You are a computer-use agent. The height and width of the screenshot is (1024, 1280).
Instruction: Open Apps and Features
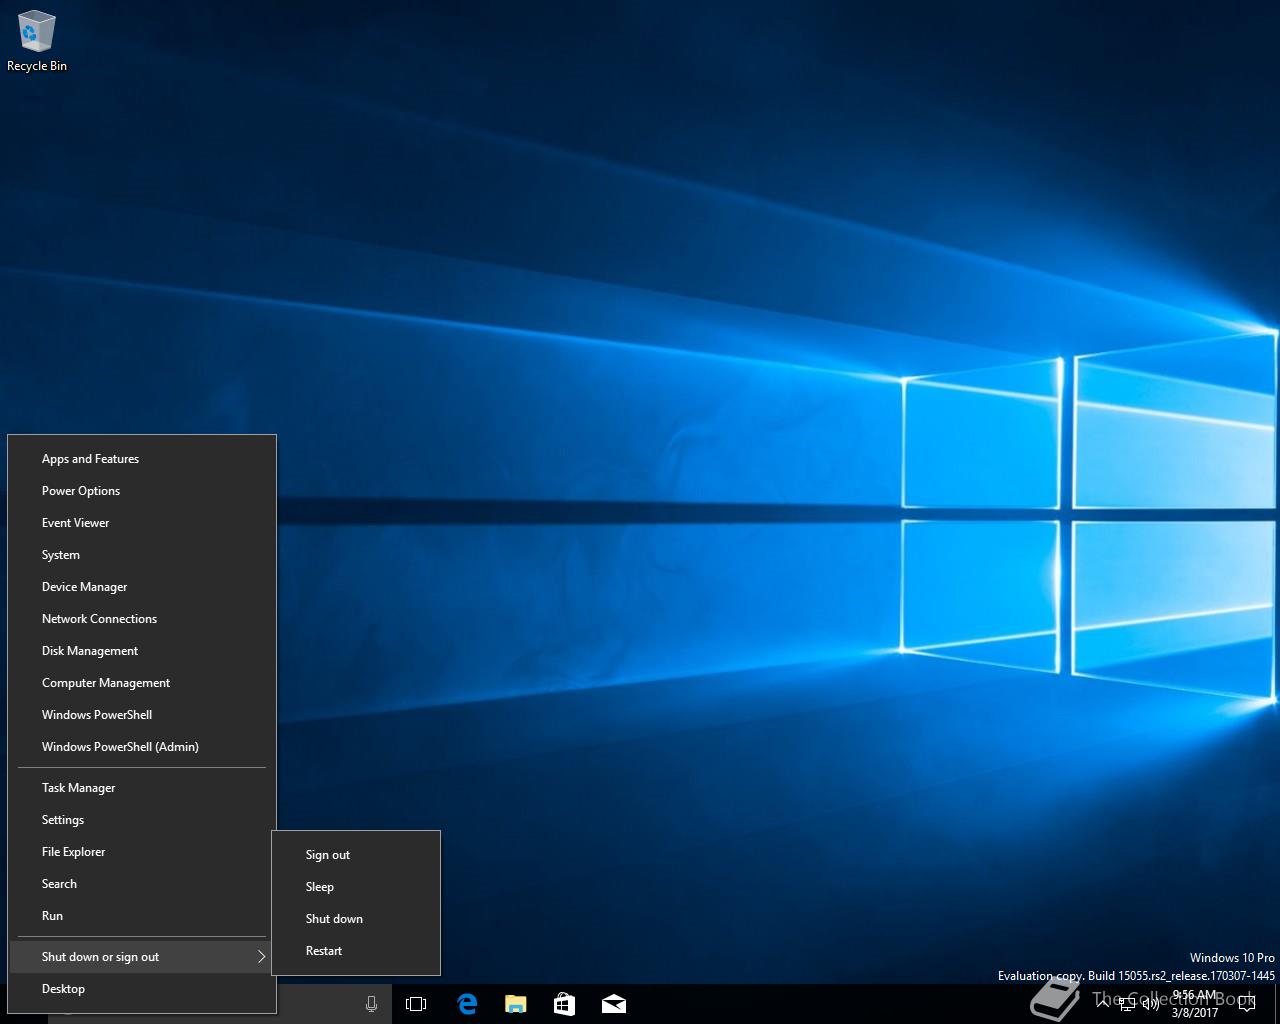click(142, 459)
